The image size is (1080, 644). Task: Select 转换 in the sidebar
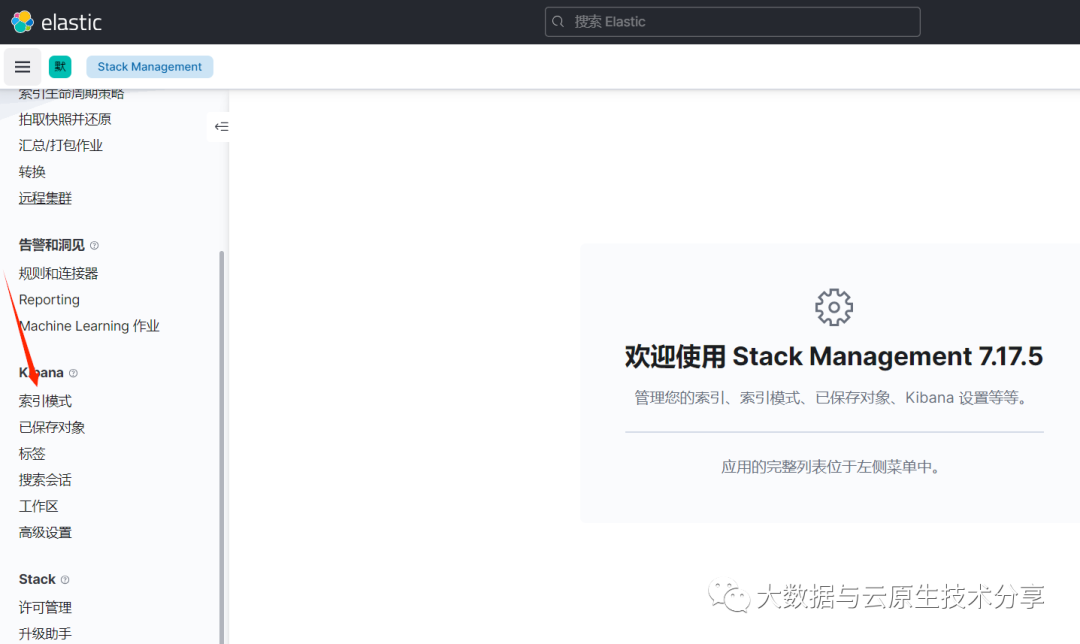(x=32, y=172)
